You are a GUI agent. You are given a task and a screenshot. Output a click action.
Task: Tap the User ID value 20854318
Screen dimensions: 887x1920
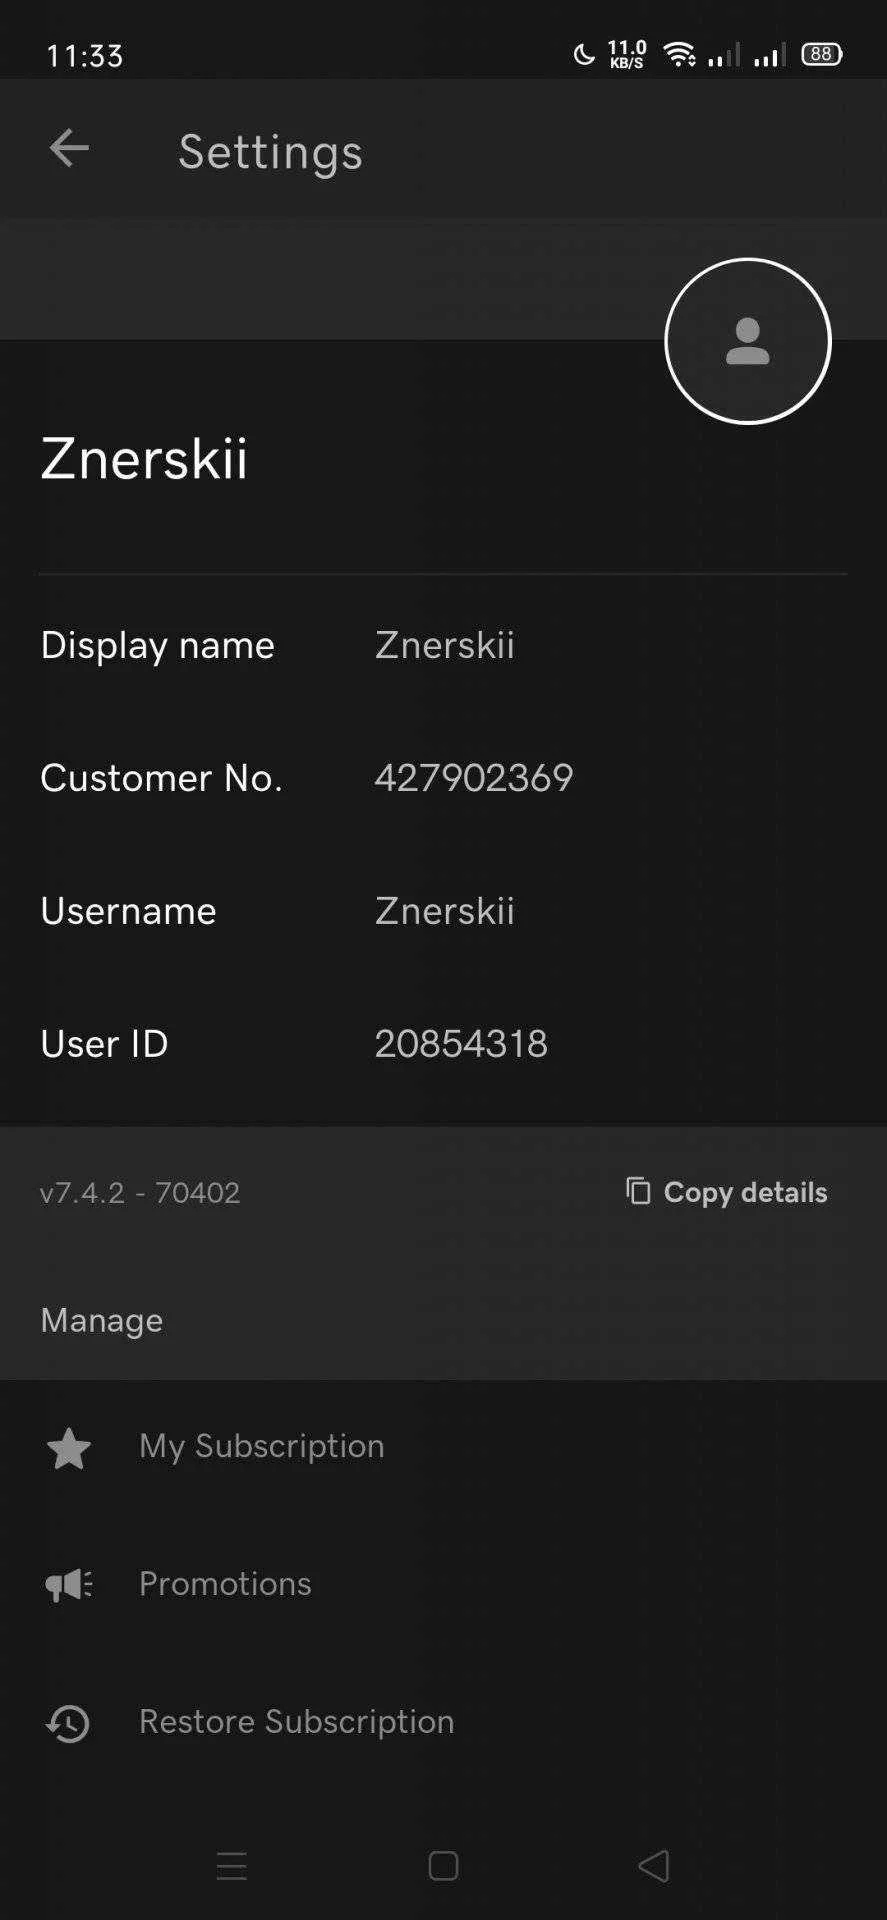click(x=461, y=1044)
